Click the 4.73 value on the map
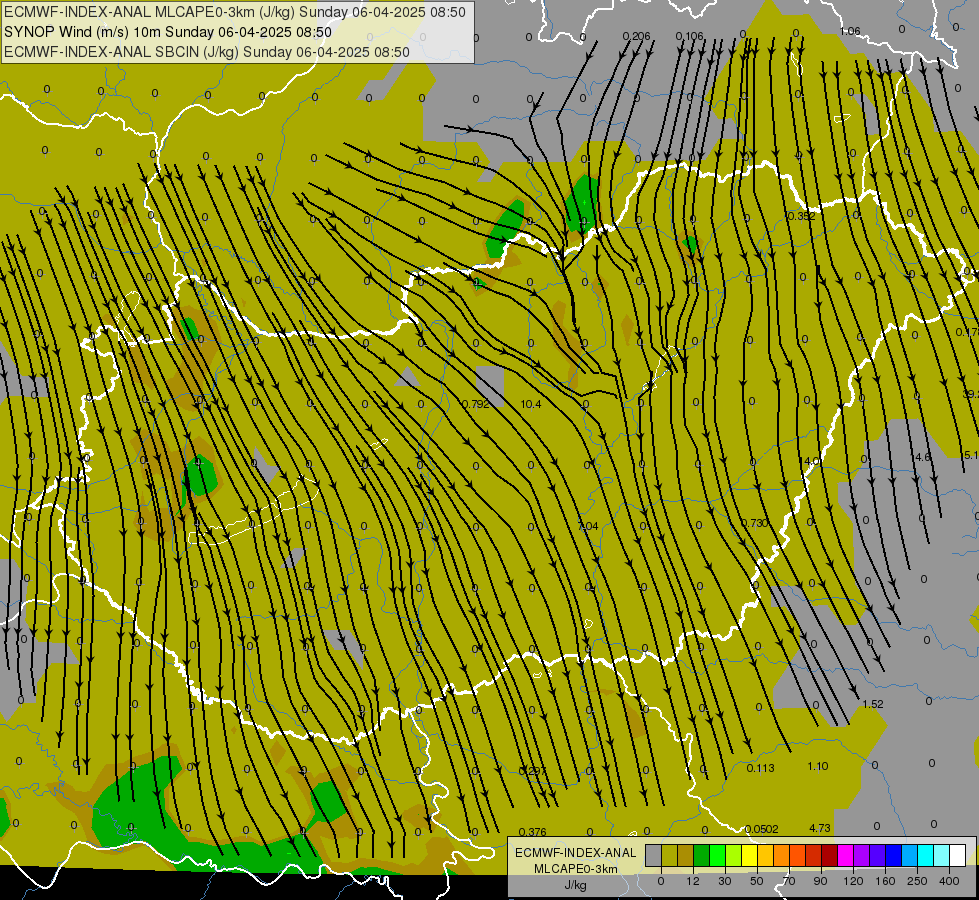This screenshot has height=900, width=979. [x=820, y=828]
